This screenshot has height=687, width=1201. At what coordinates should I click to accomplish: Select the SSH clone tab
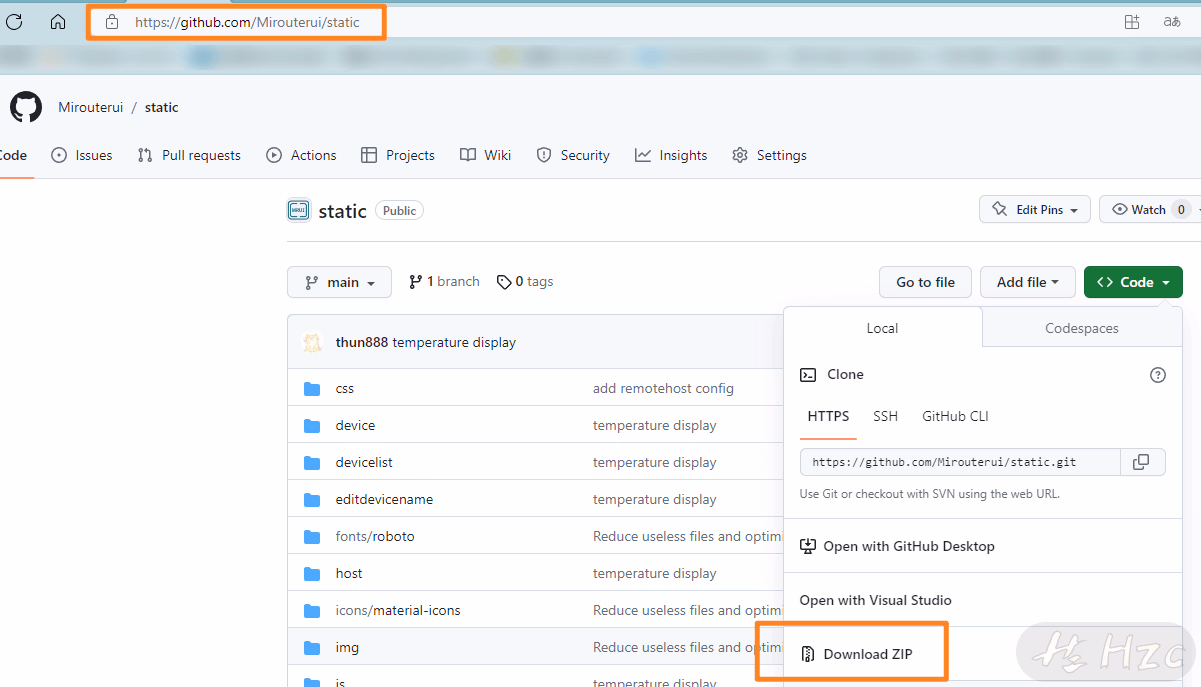pyautogui.click(x=885, y=416)
